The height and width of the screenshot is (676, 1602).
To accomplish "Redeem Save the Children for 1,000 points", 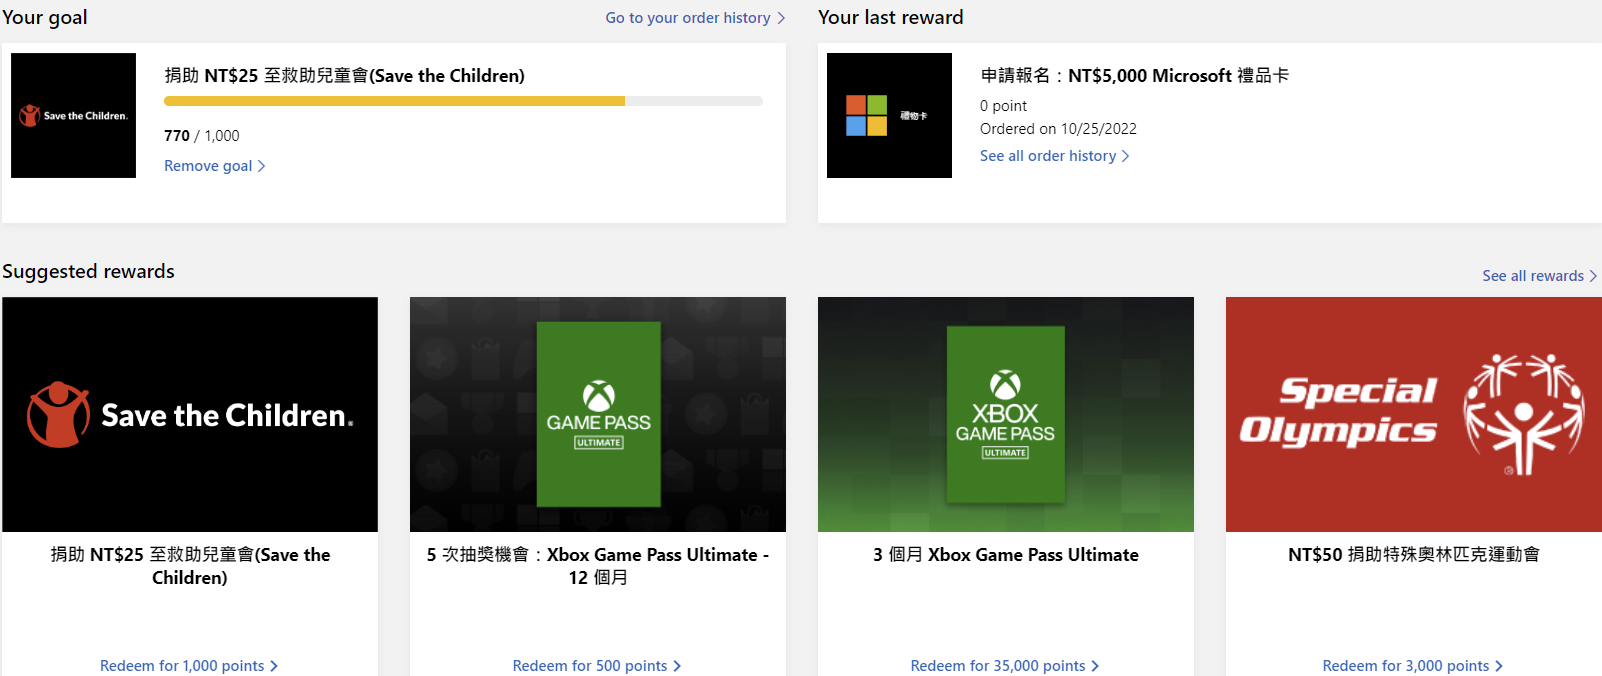I will (189, 666).
